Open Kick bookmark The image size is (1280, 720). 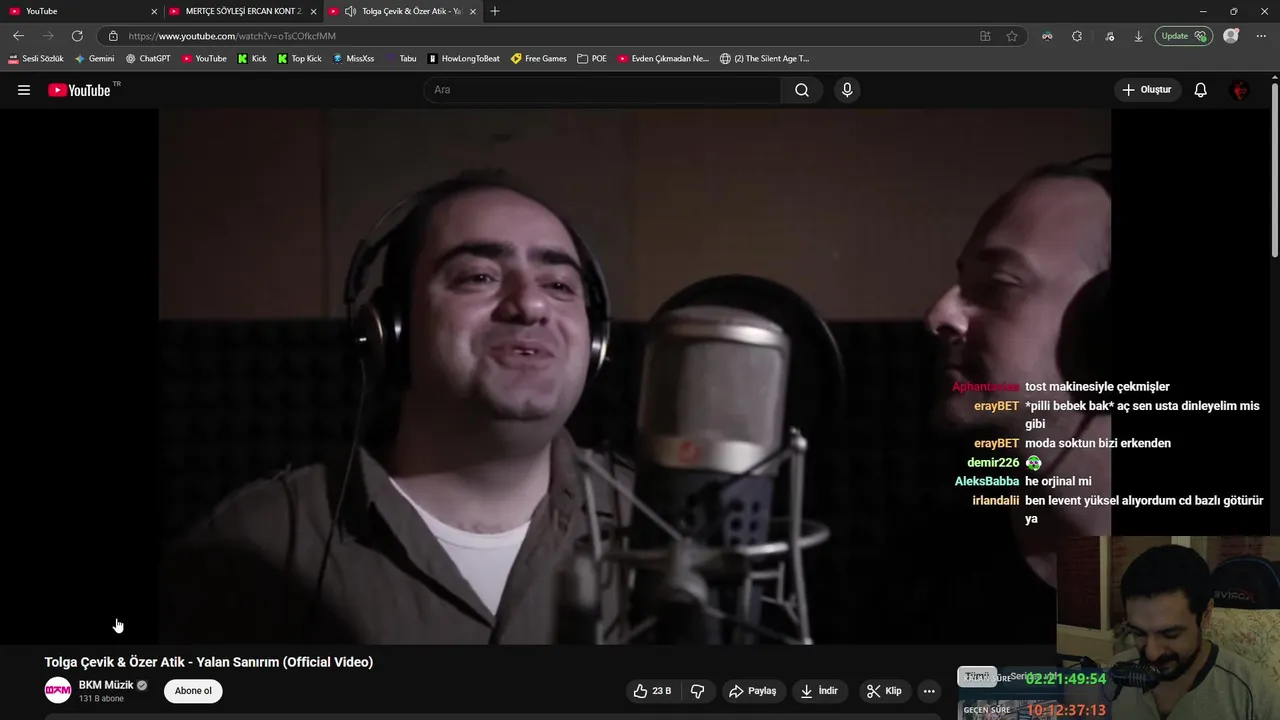[x=252, y=59]
